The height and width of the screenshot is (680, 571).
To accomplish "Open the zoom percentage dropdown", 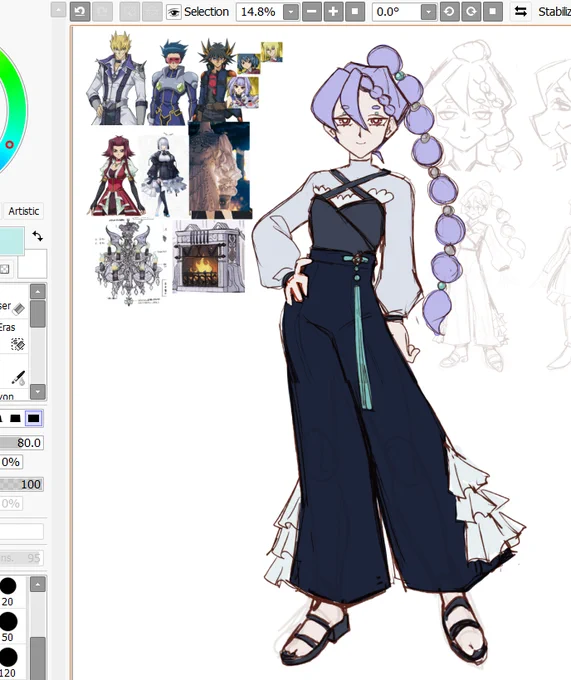I will pos(291,12).
